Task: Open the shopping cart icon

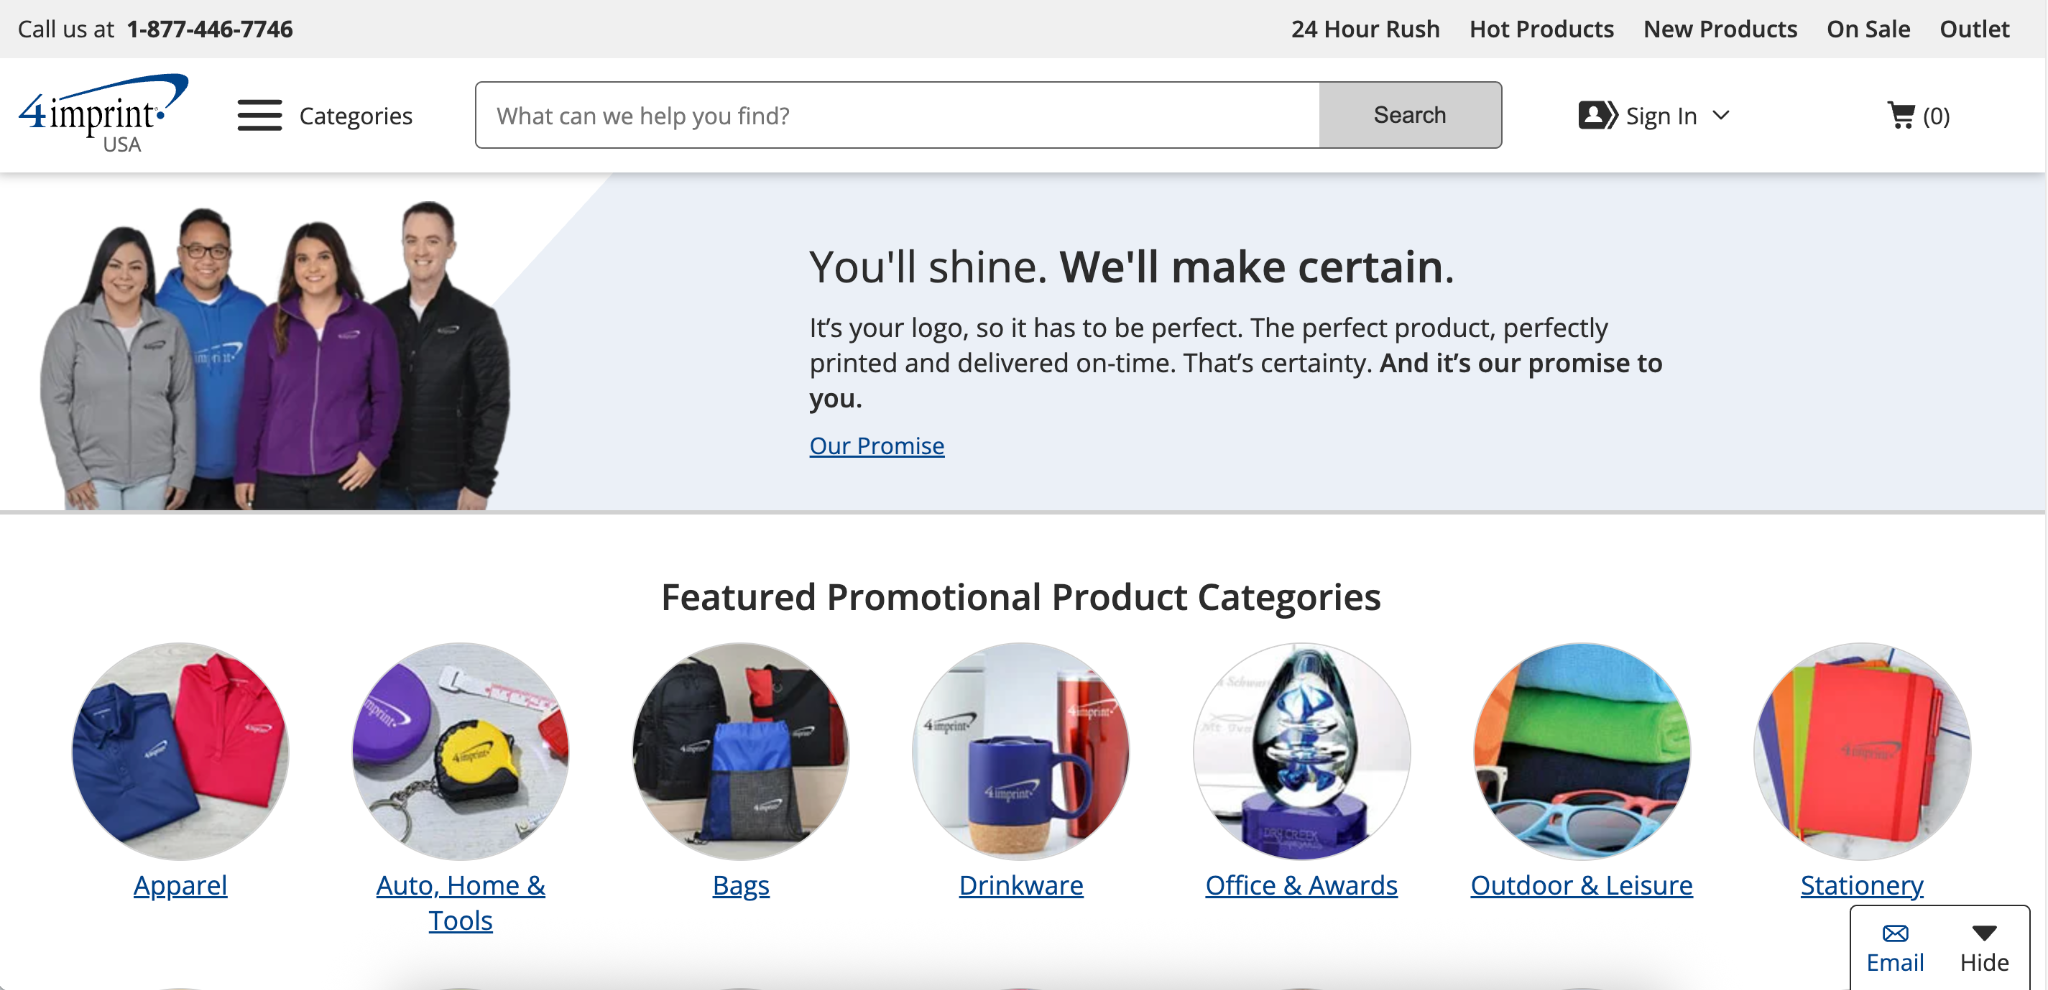Action: (1900, 115)
